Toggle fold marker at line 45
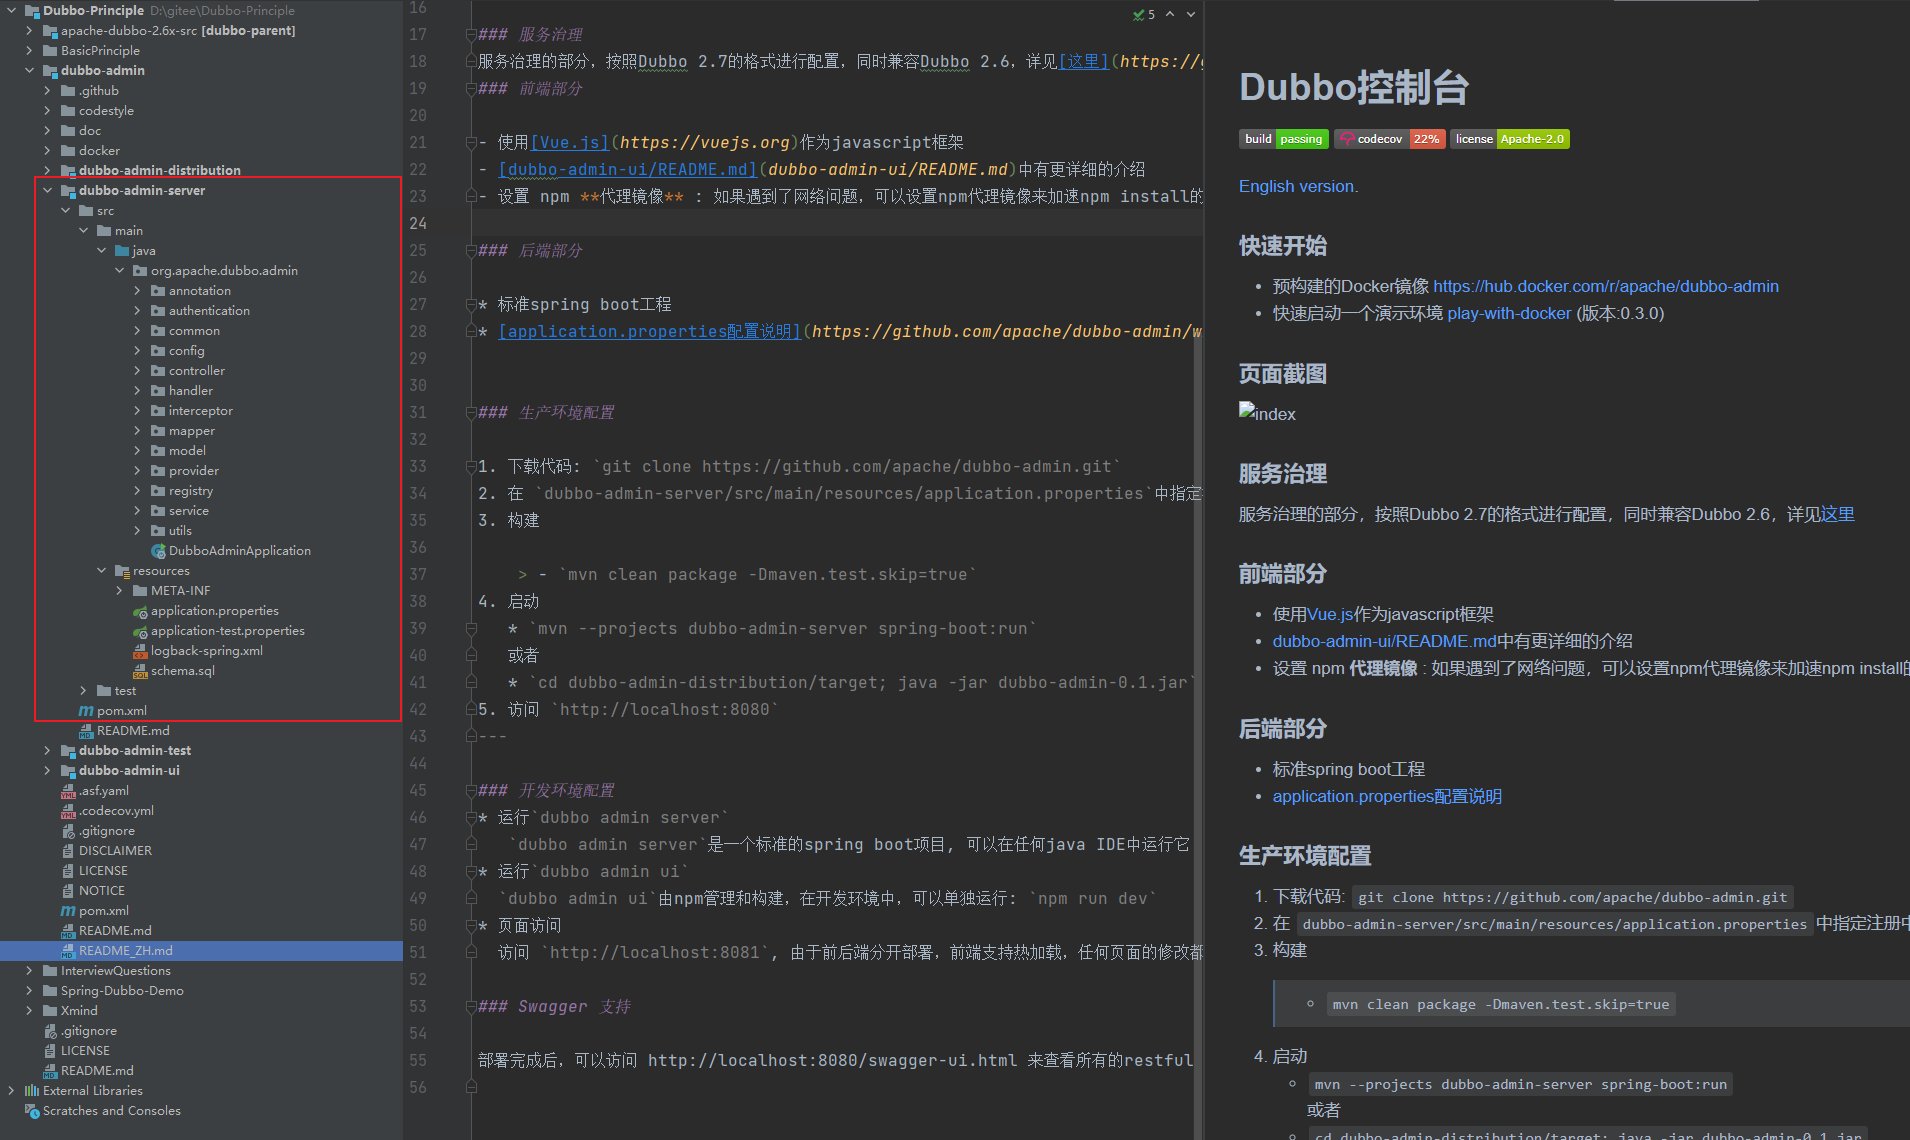The image size is (1910, 1140). tap(471, 791)
